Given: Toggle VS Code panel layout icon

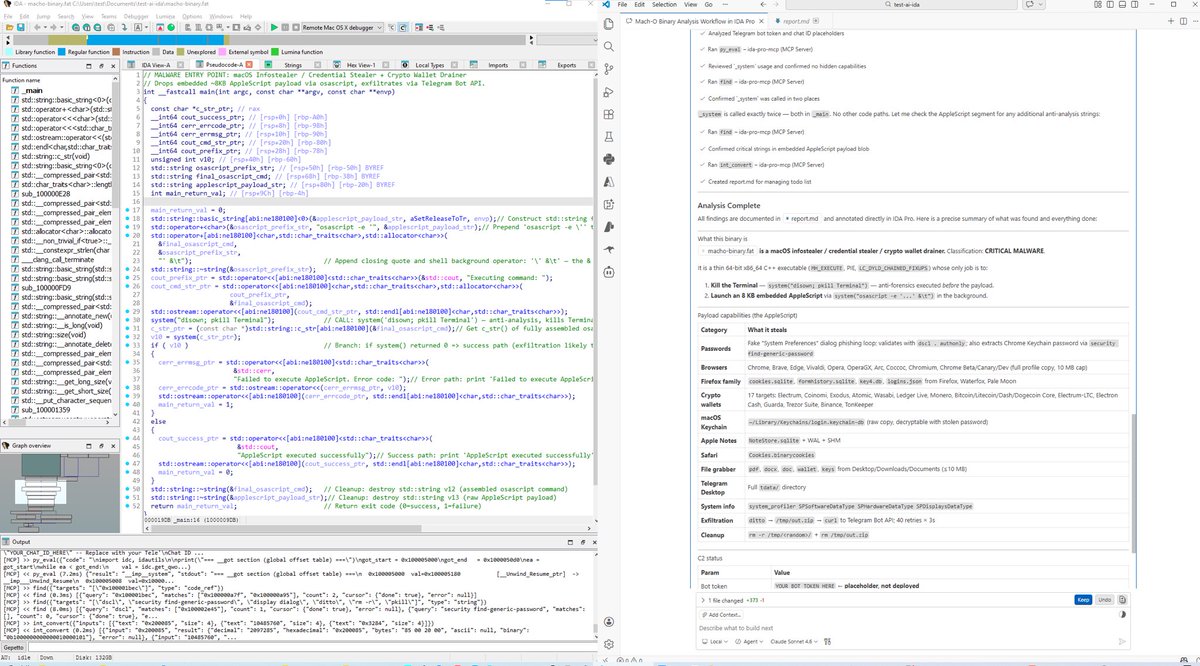Looking at the screenshot, I should [1122, 5].
